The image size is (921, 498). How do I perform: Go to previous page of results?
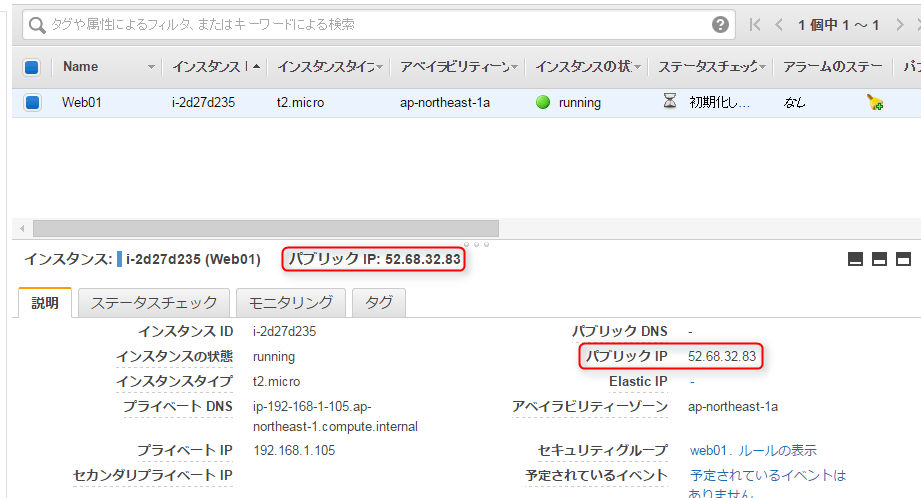tap(779, 25)
